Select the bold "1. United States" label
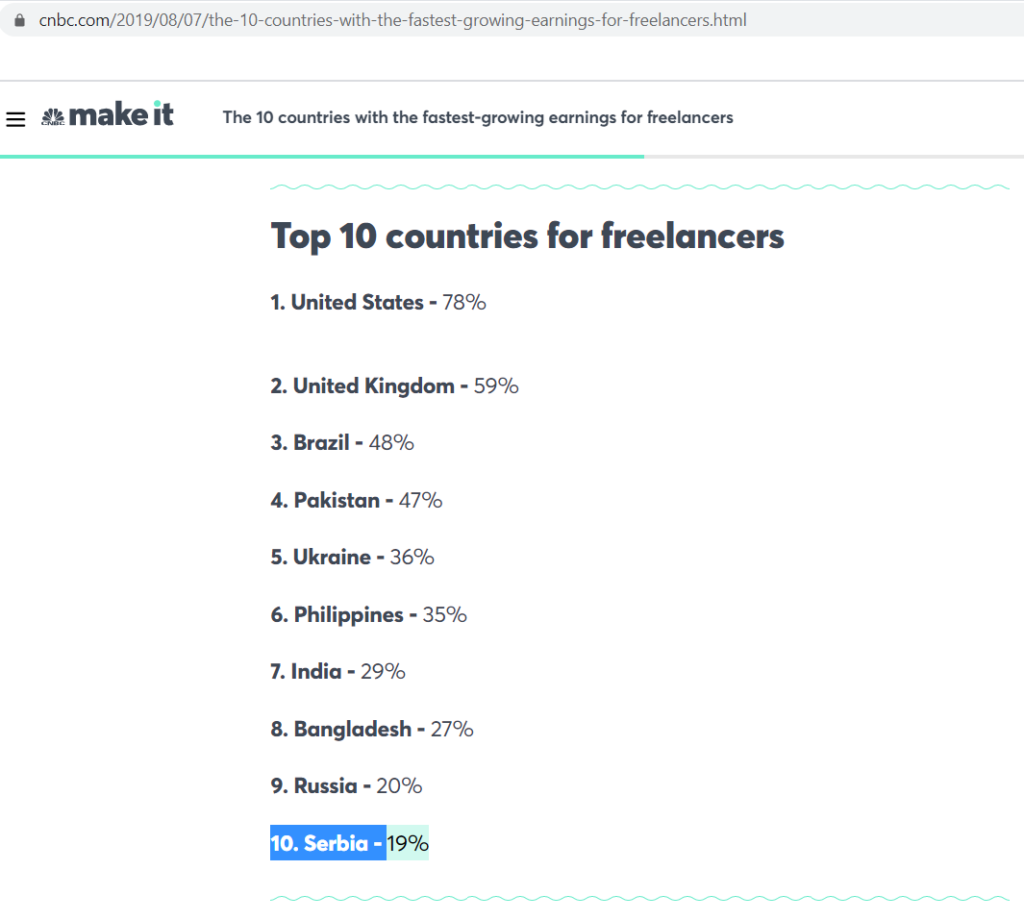1024x920 pixels. point(347,302)
